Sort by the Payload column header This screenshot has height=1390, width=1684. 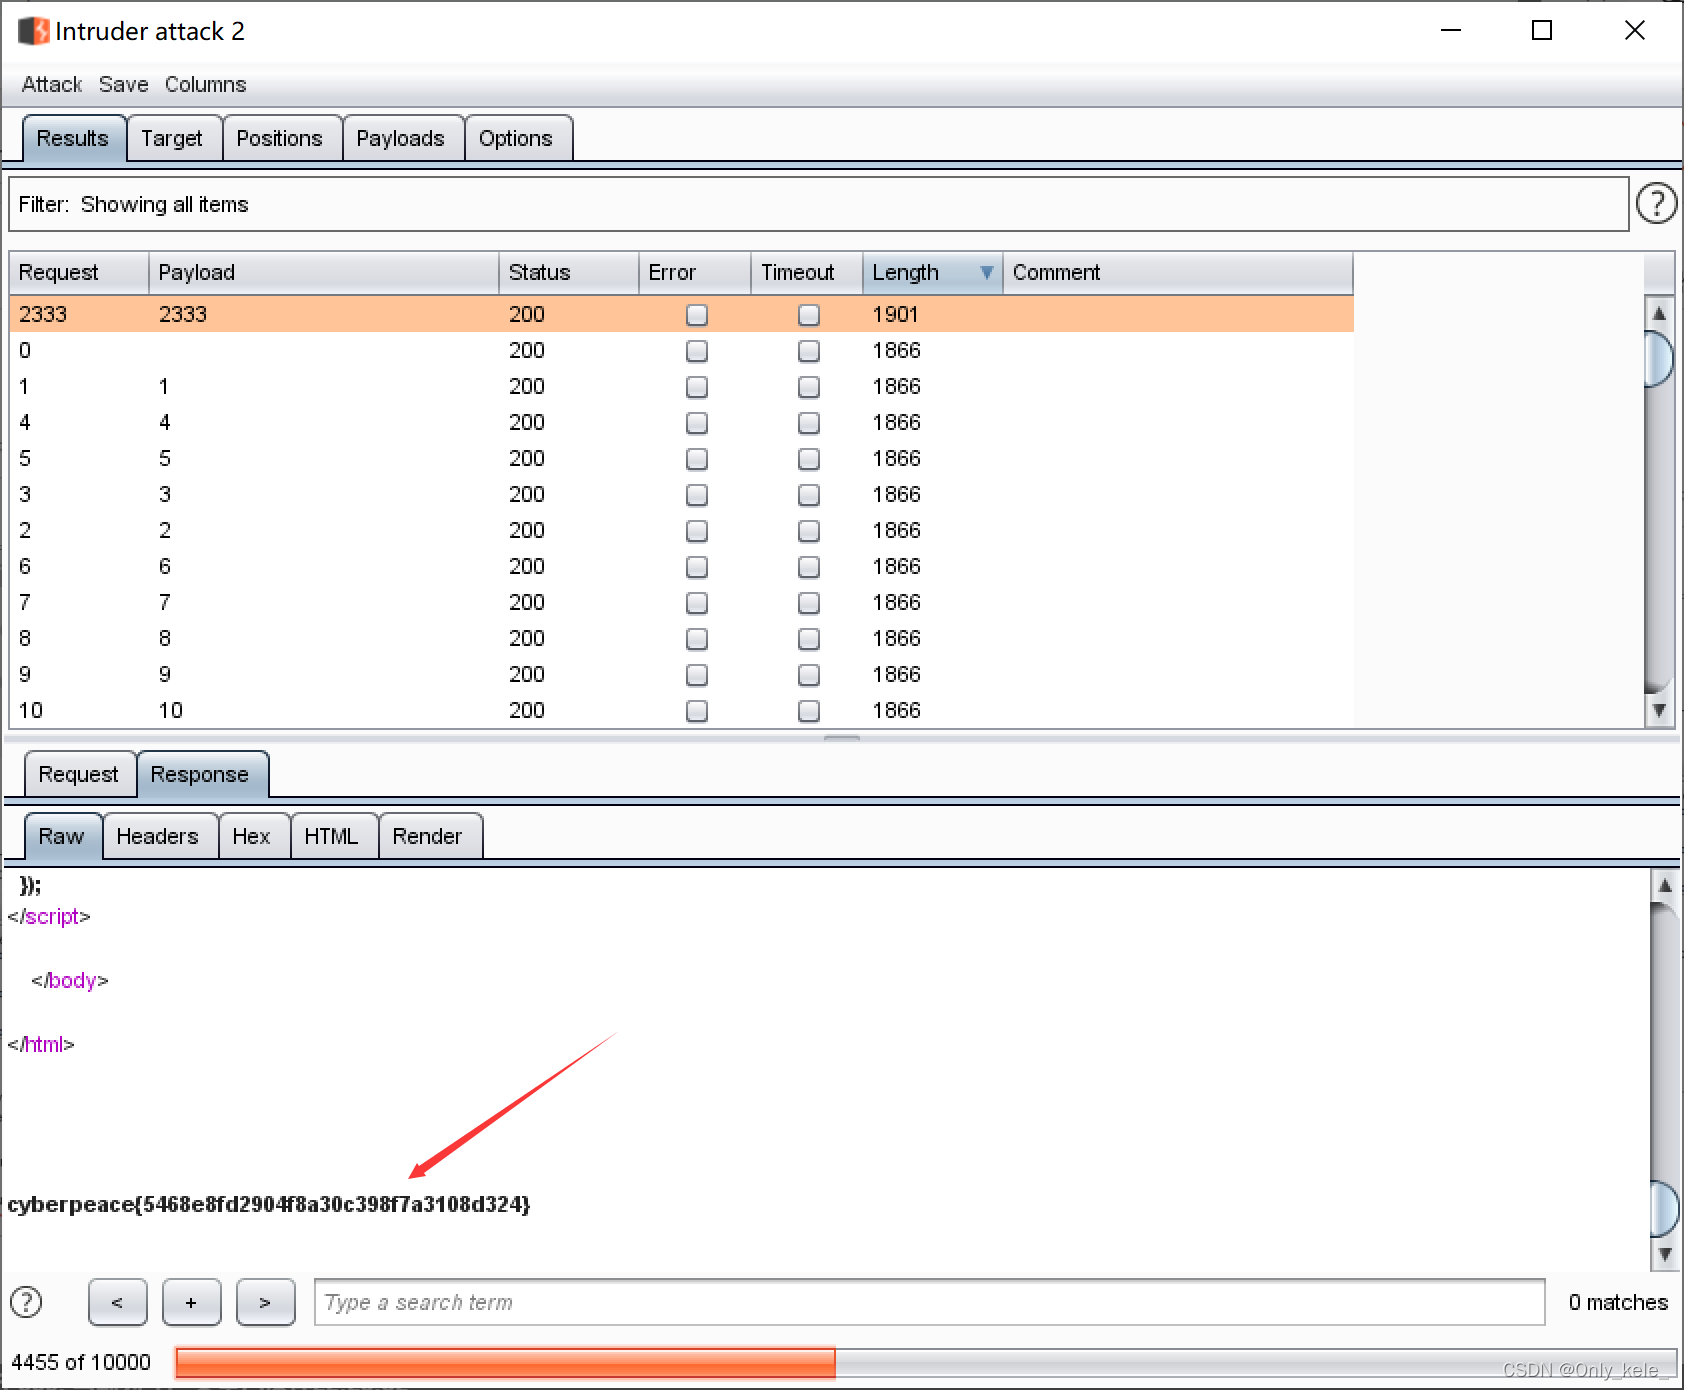324,272
